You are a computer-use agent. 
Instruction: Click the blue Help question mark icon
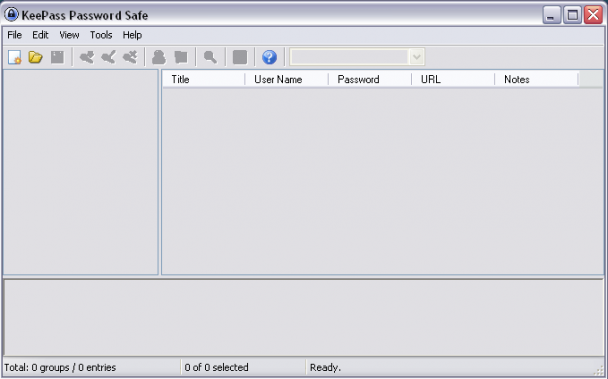click(269, 57)
